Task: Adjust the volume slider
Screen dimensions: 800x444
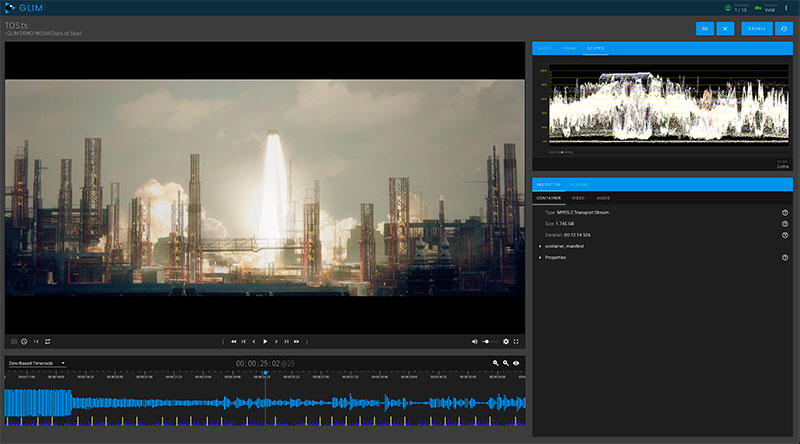Action: [x=489, y=341]
